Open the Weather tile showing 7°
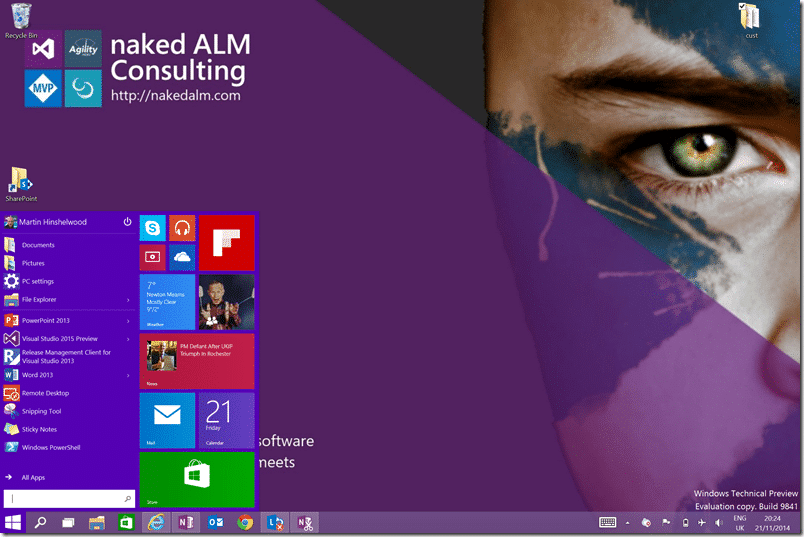 click(167, 302)
